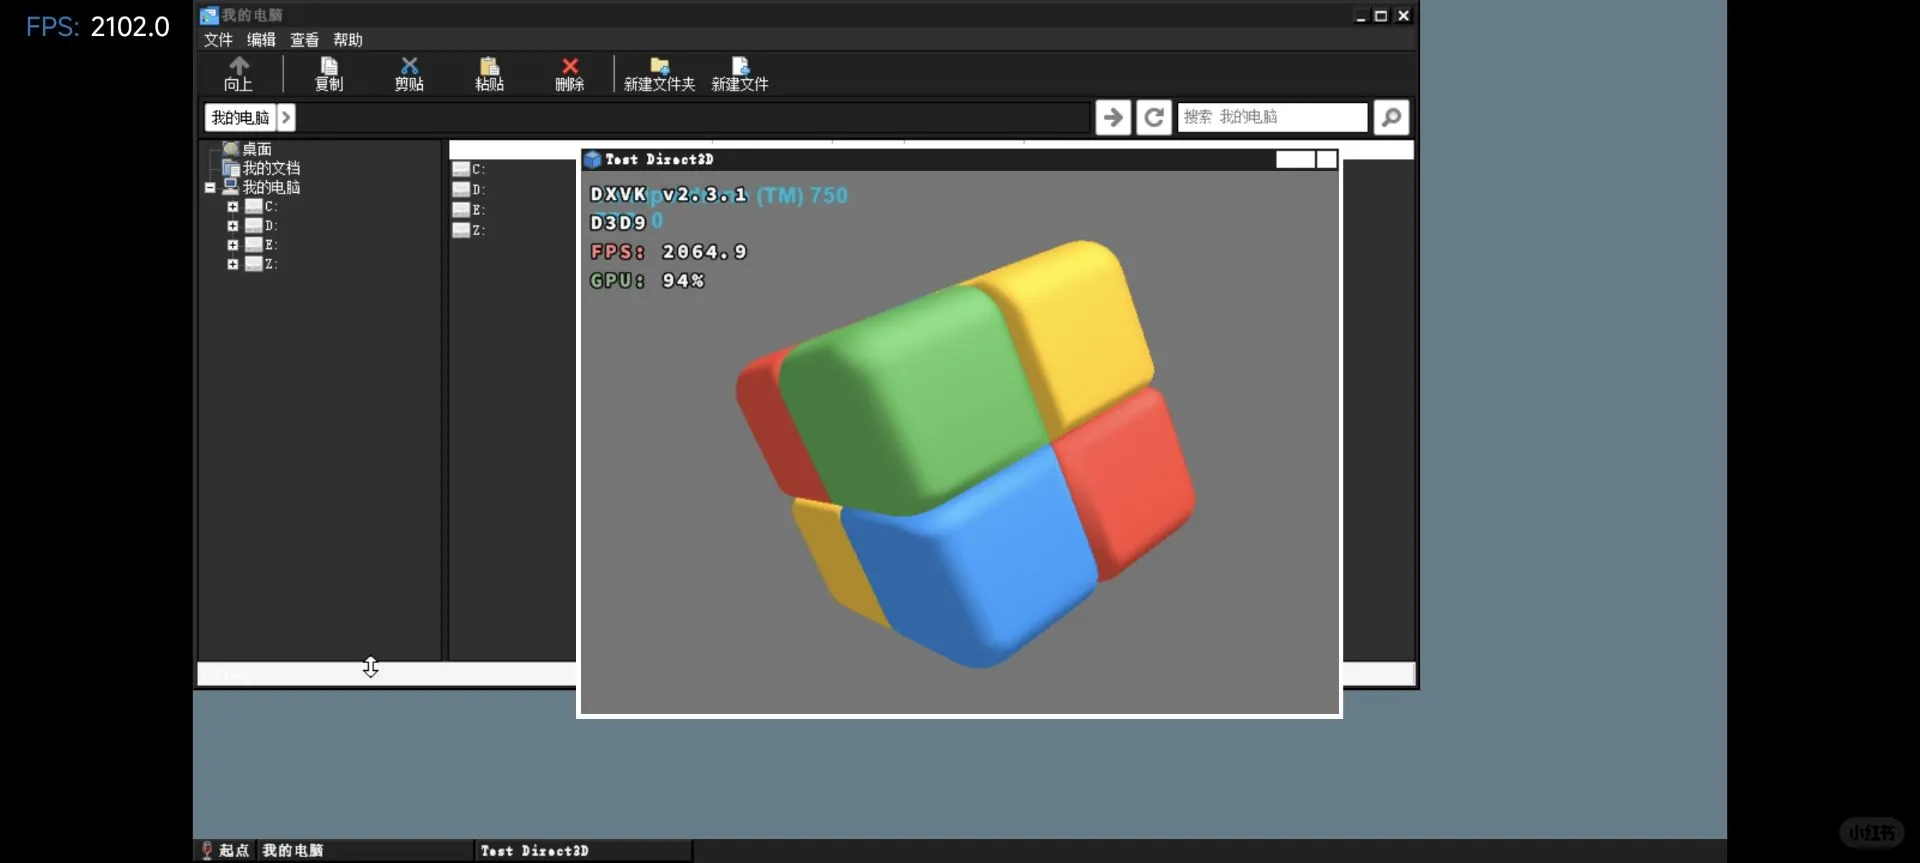Select 我的文档 in the folder tree
Viewport: 1920px width, 863px height.
point(271,168)
